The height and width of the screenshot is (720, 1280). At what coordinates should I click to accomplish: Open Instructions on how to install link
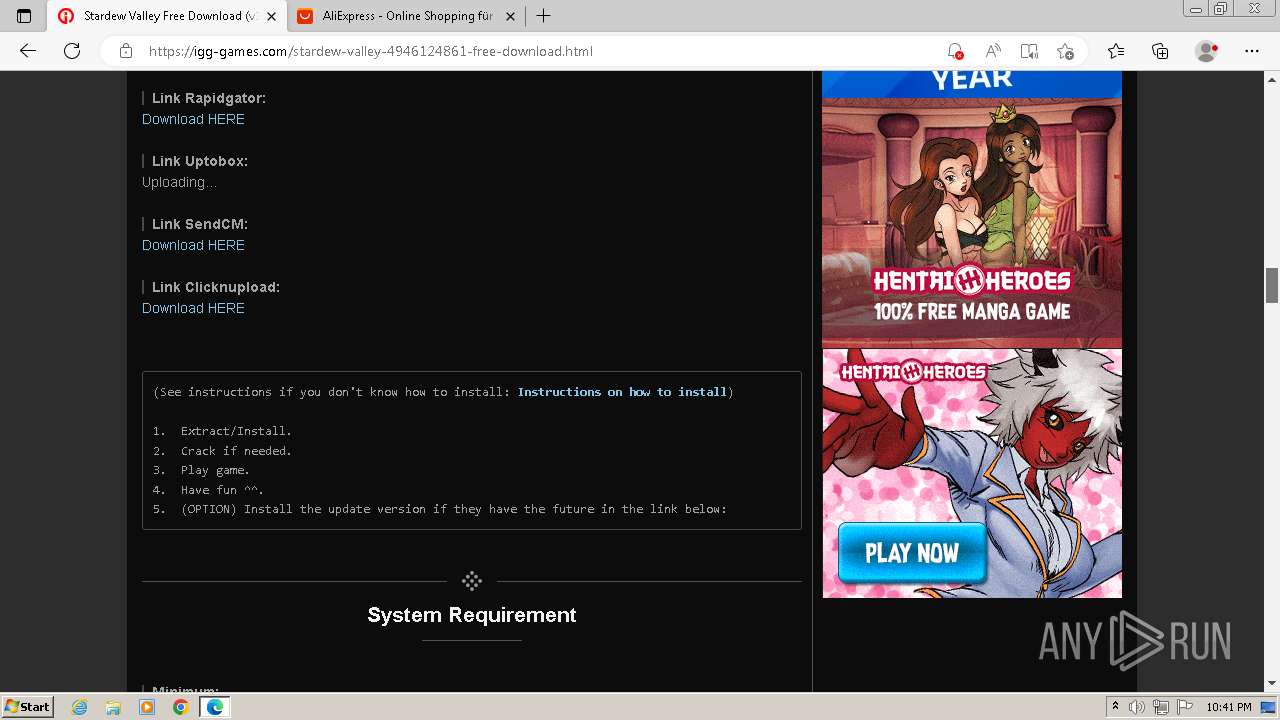[x=622, y=392]
